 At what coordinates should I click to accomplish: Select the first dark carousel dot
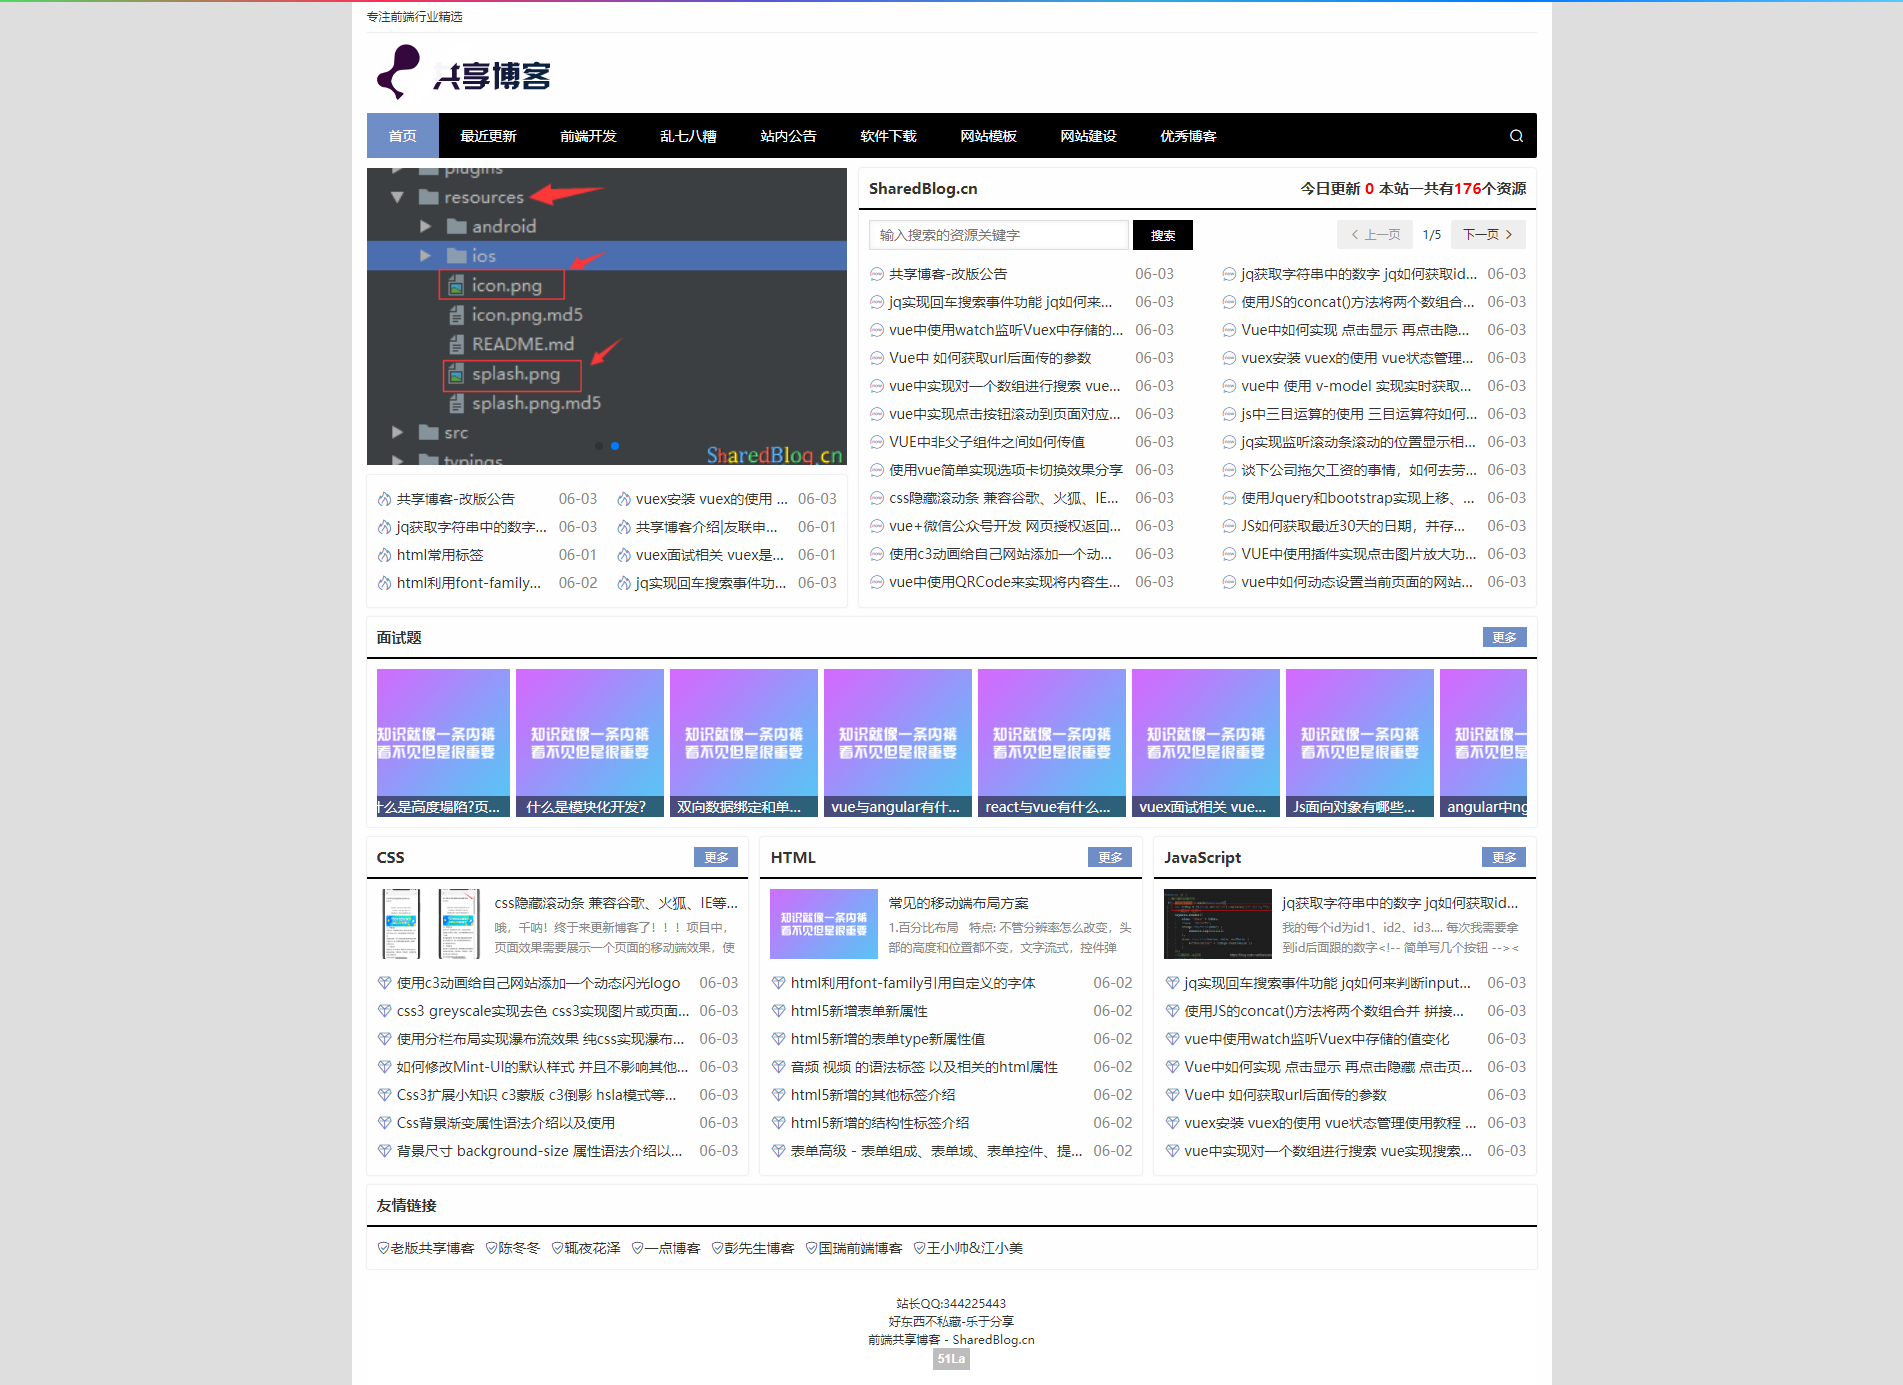tap(599, 446)
